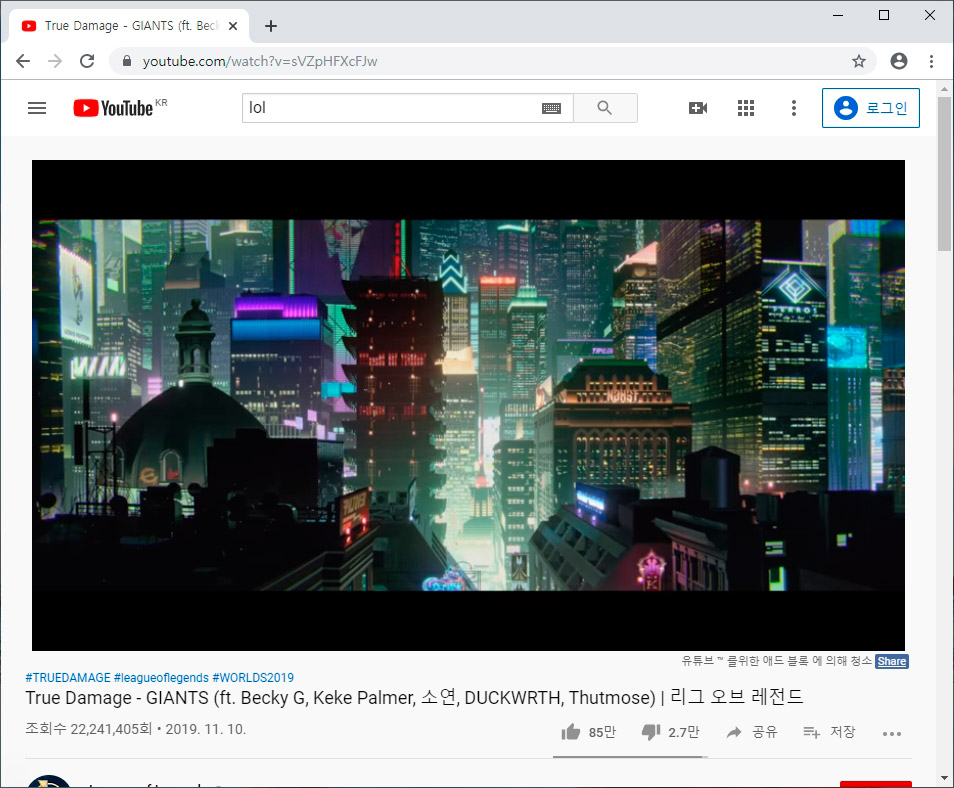Close the True Damage tab
Image resolution: width=954 pixels, height=788 pixels.
click(233, 26)
